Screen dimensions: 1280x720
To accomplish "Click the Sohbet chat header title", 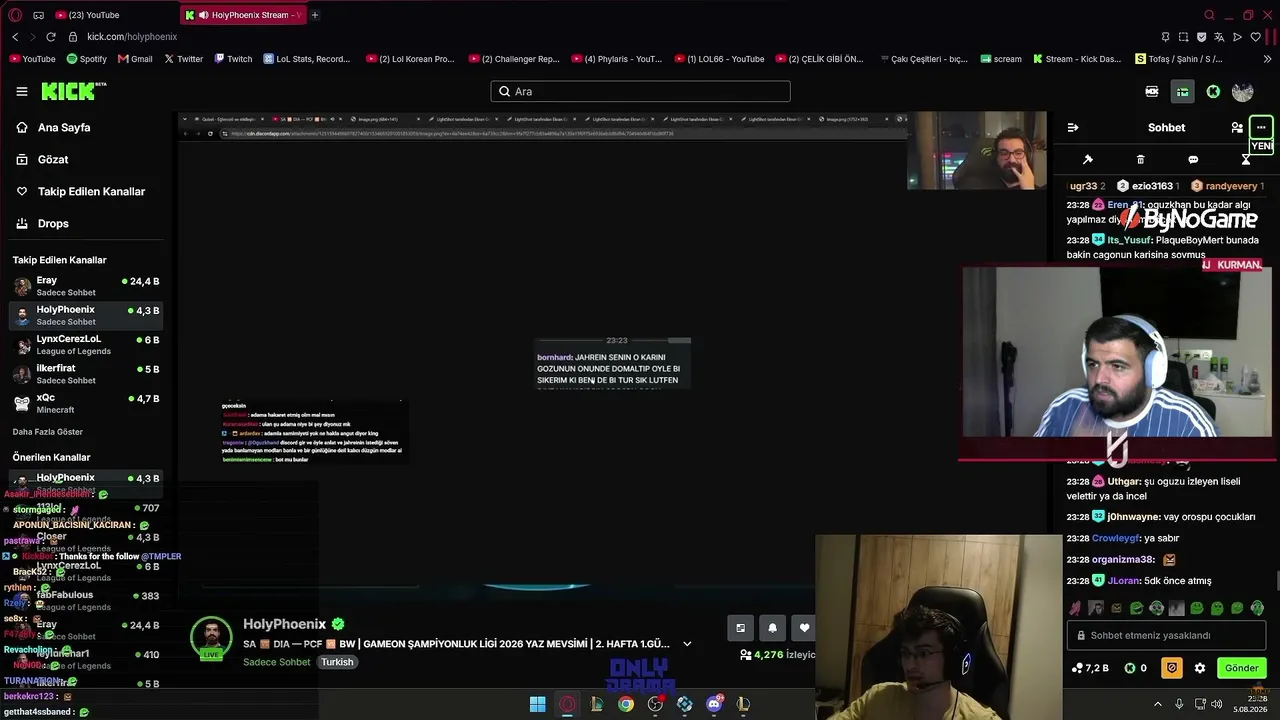I will 1166,128.
